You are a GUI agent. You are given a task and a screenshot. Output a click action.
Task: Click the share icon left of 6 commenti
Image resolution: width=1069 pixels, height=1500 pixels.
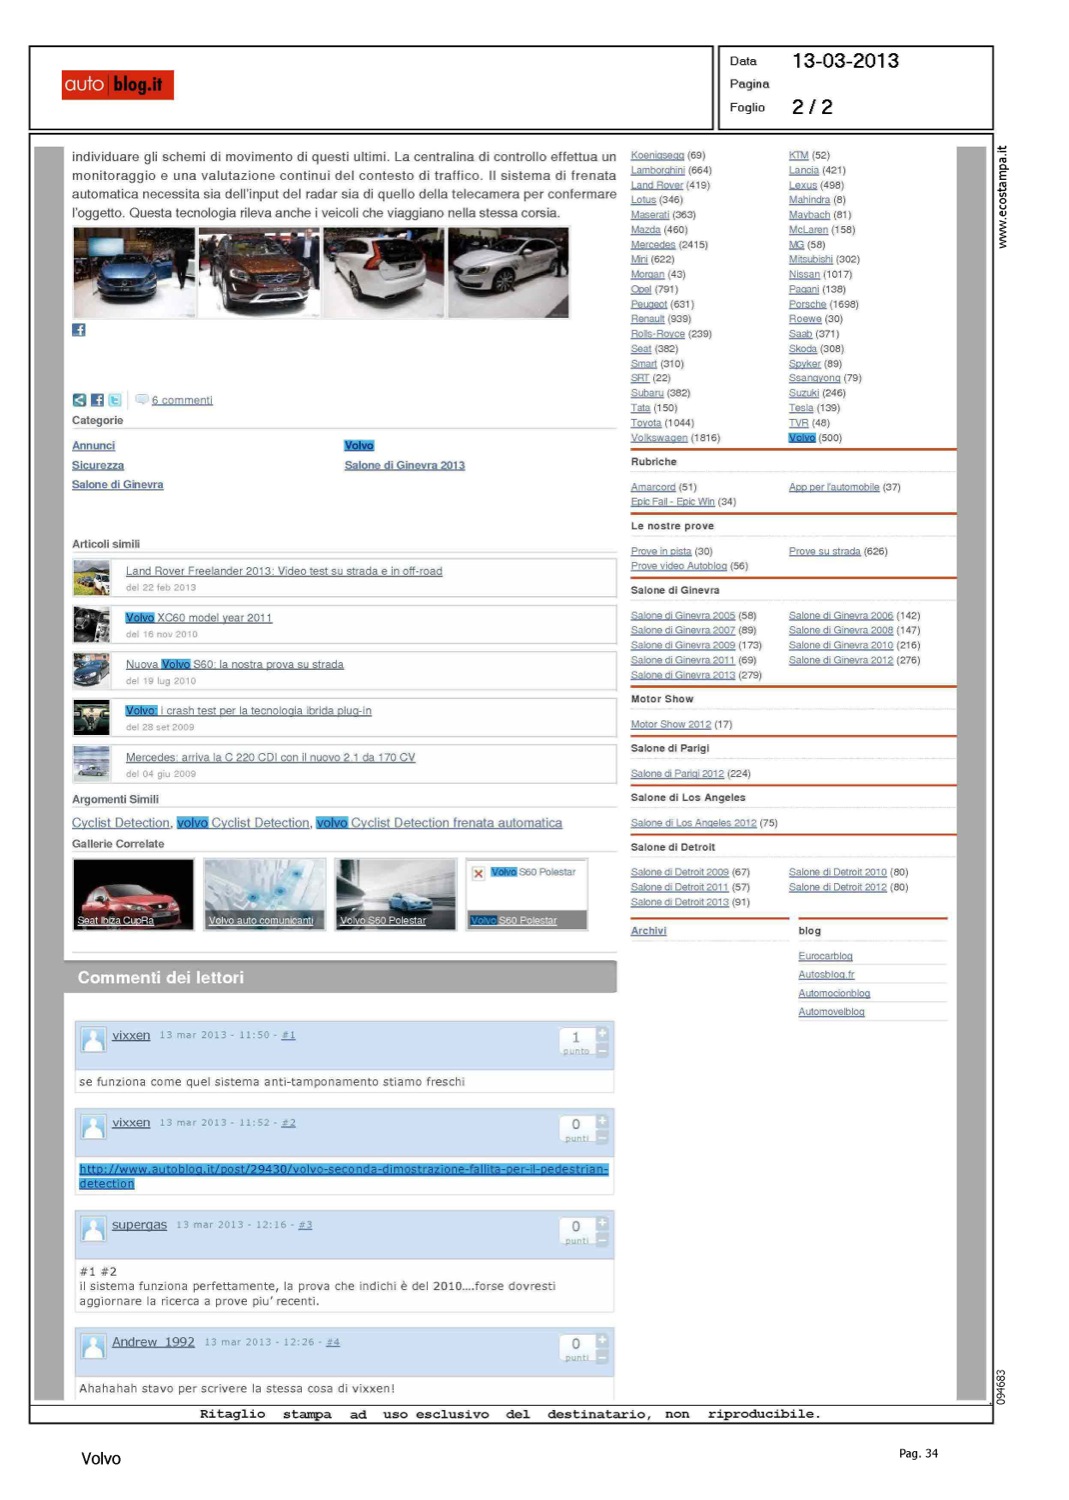(79, 400)
